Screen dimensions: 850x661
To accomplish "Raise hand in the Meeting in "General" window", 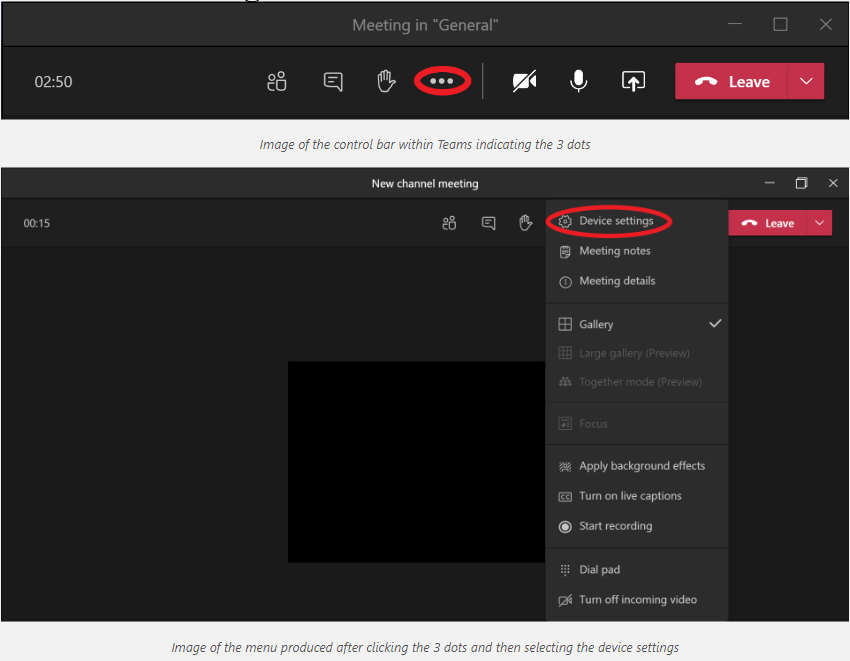I will [385, 81].
